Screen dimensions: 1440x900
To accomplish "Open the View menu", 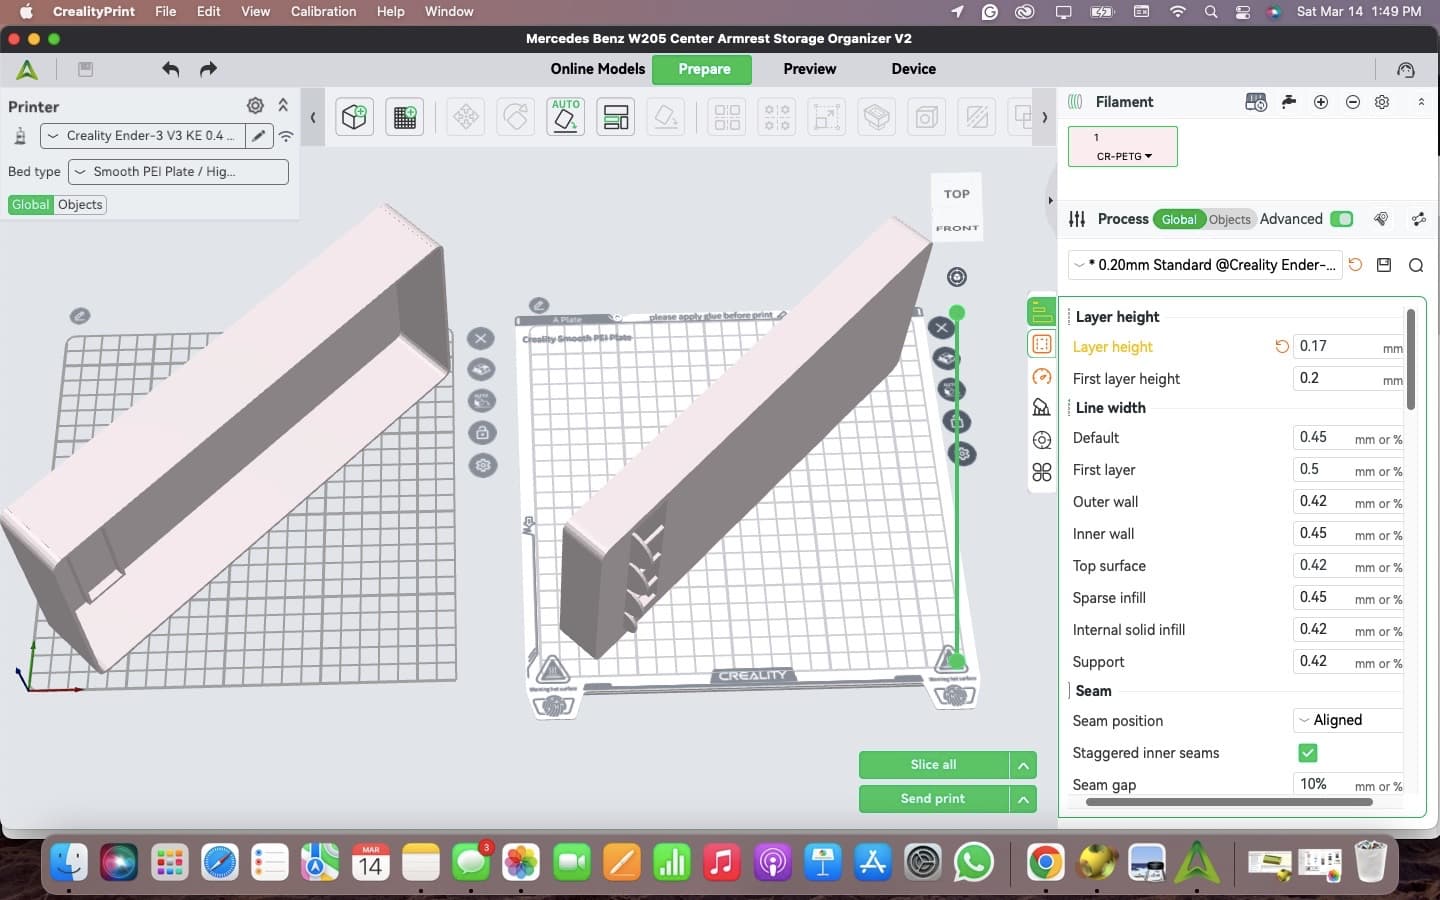I will pos(255,11).
